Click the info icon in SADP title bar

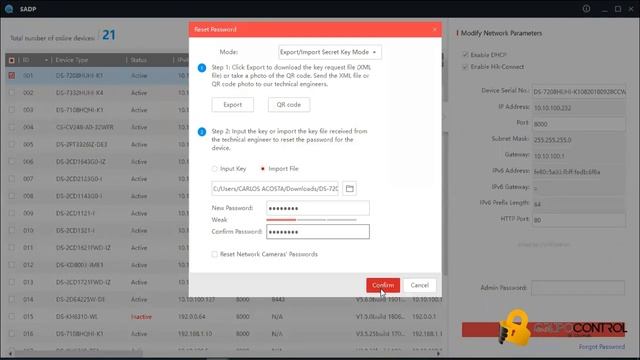click(x=586, y=9)
